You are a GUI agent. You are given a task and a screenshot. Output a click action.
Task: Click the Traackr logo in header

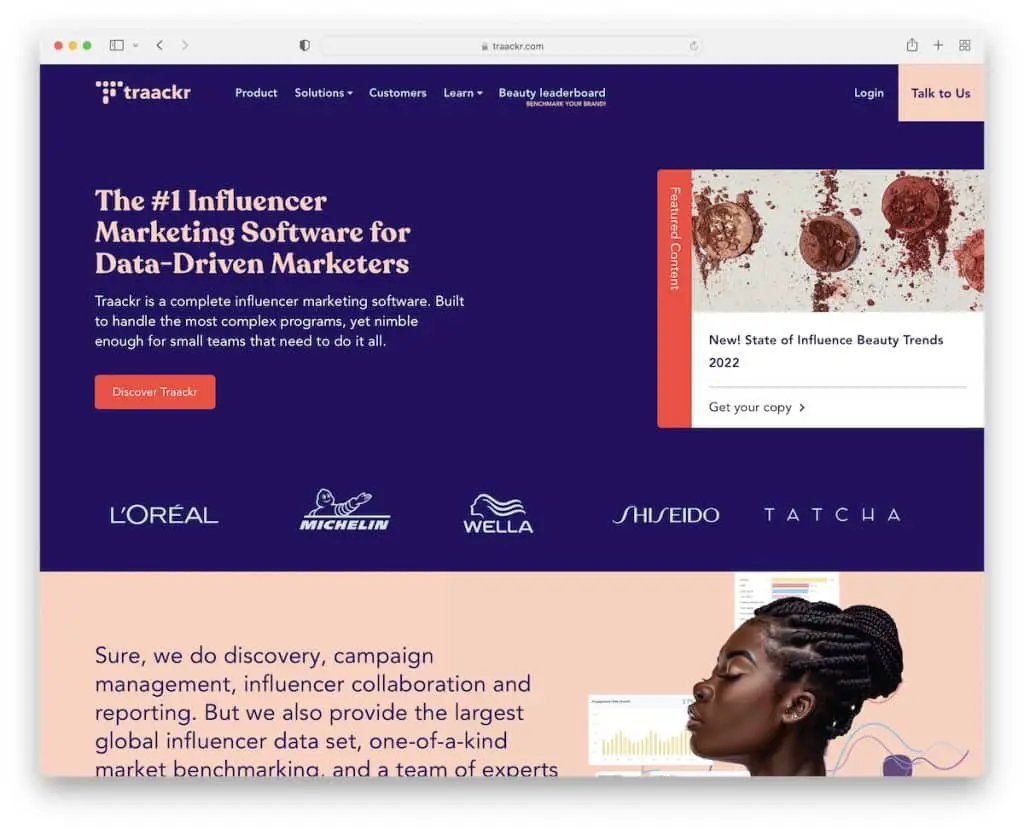pos(143,93)
